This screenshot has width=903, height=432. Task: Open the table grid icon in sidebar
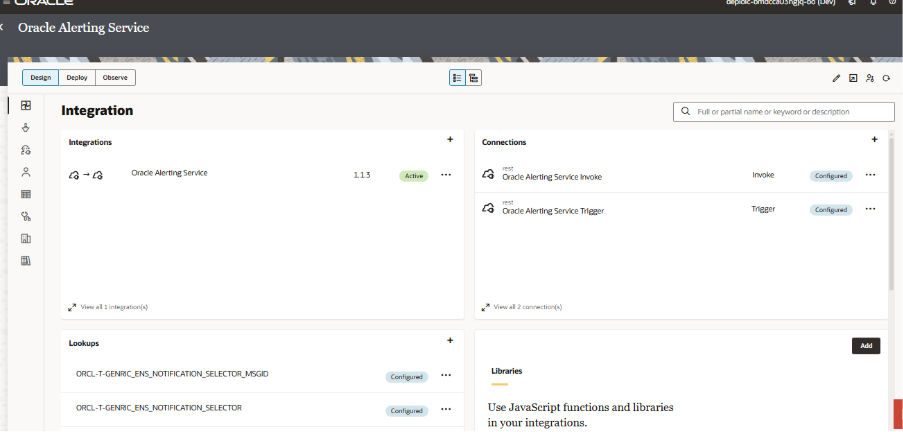click(x=25, y=194)
